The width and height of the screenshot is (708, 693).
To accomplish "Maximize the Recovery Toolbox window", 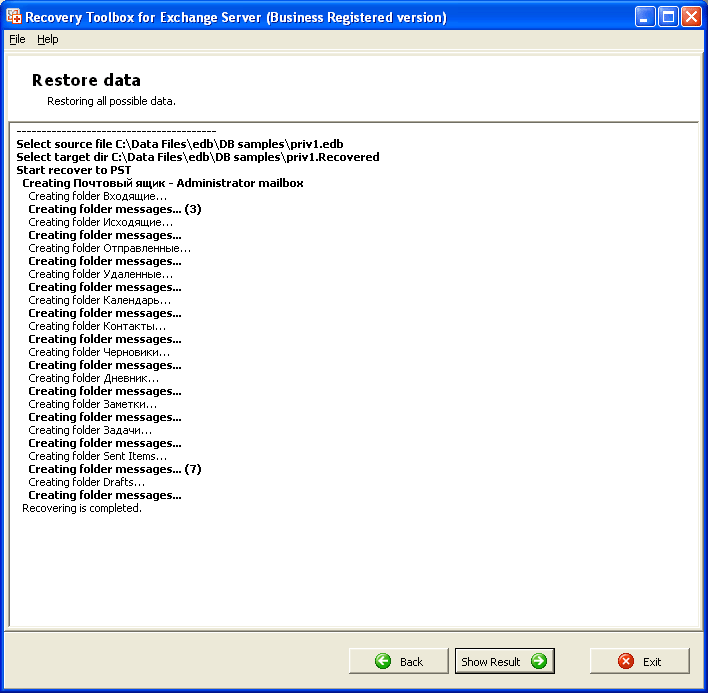I will point(668,17).
